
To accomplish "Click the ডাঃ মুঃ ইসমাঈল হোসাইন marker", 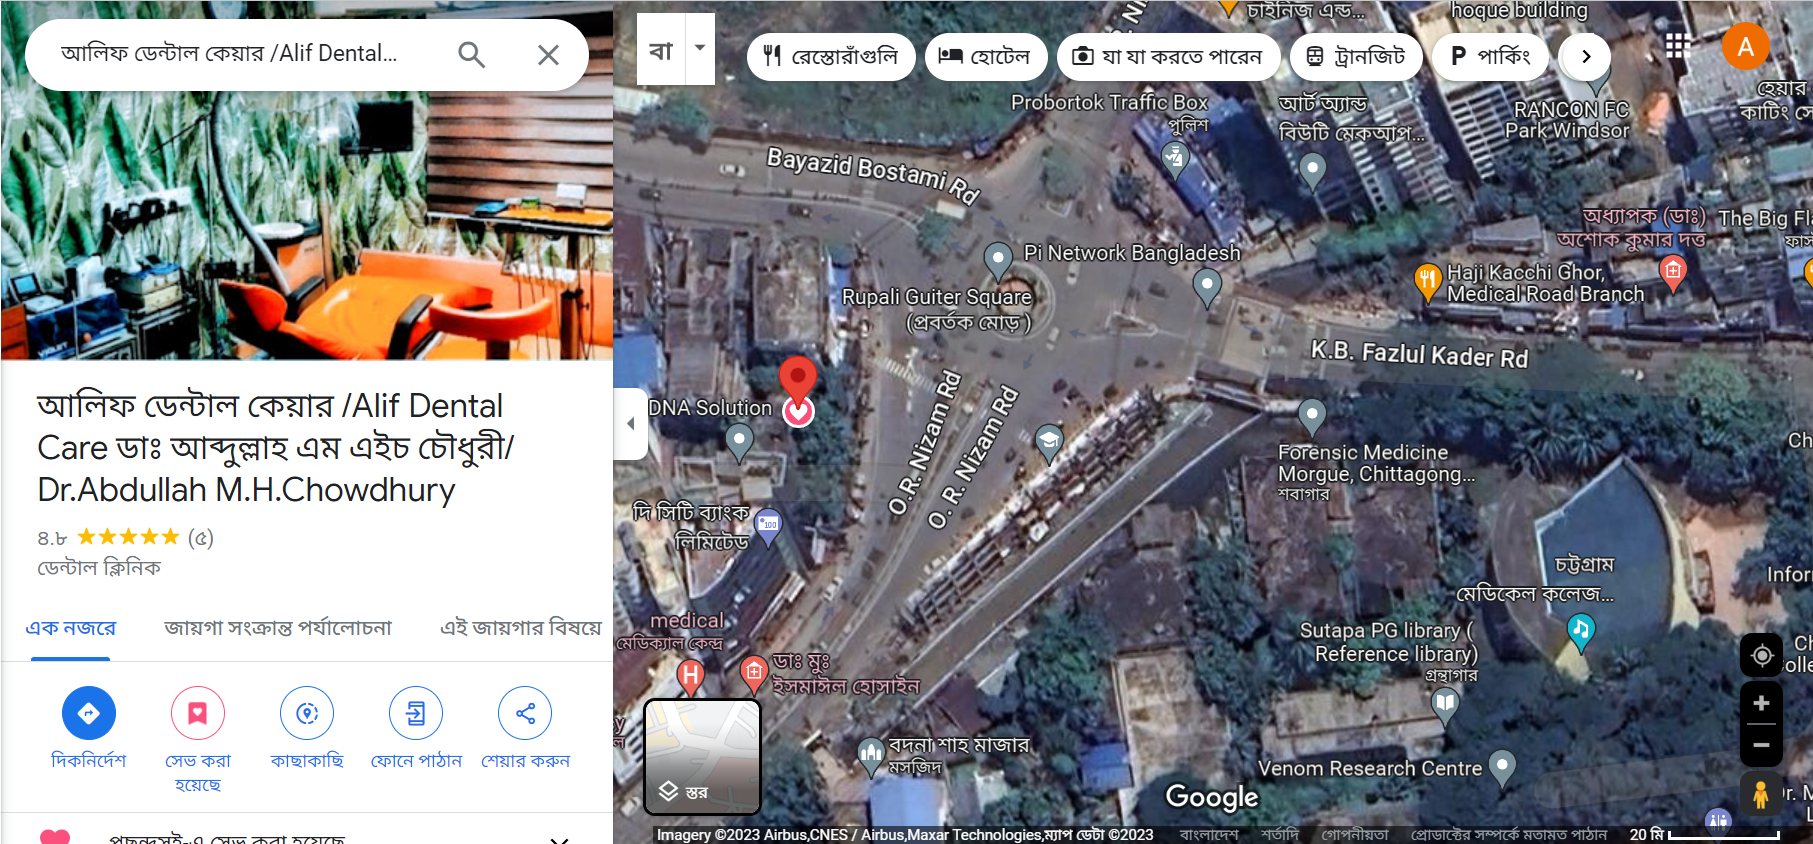I will tap(754, 674).
